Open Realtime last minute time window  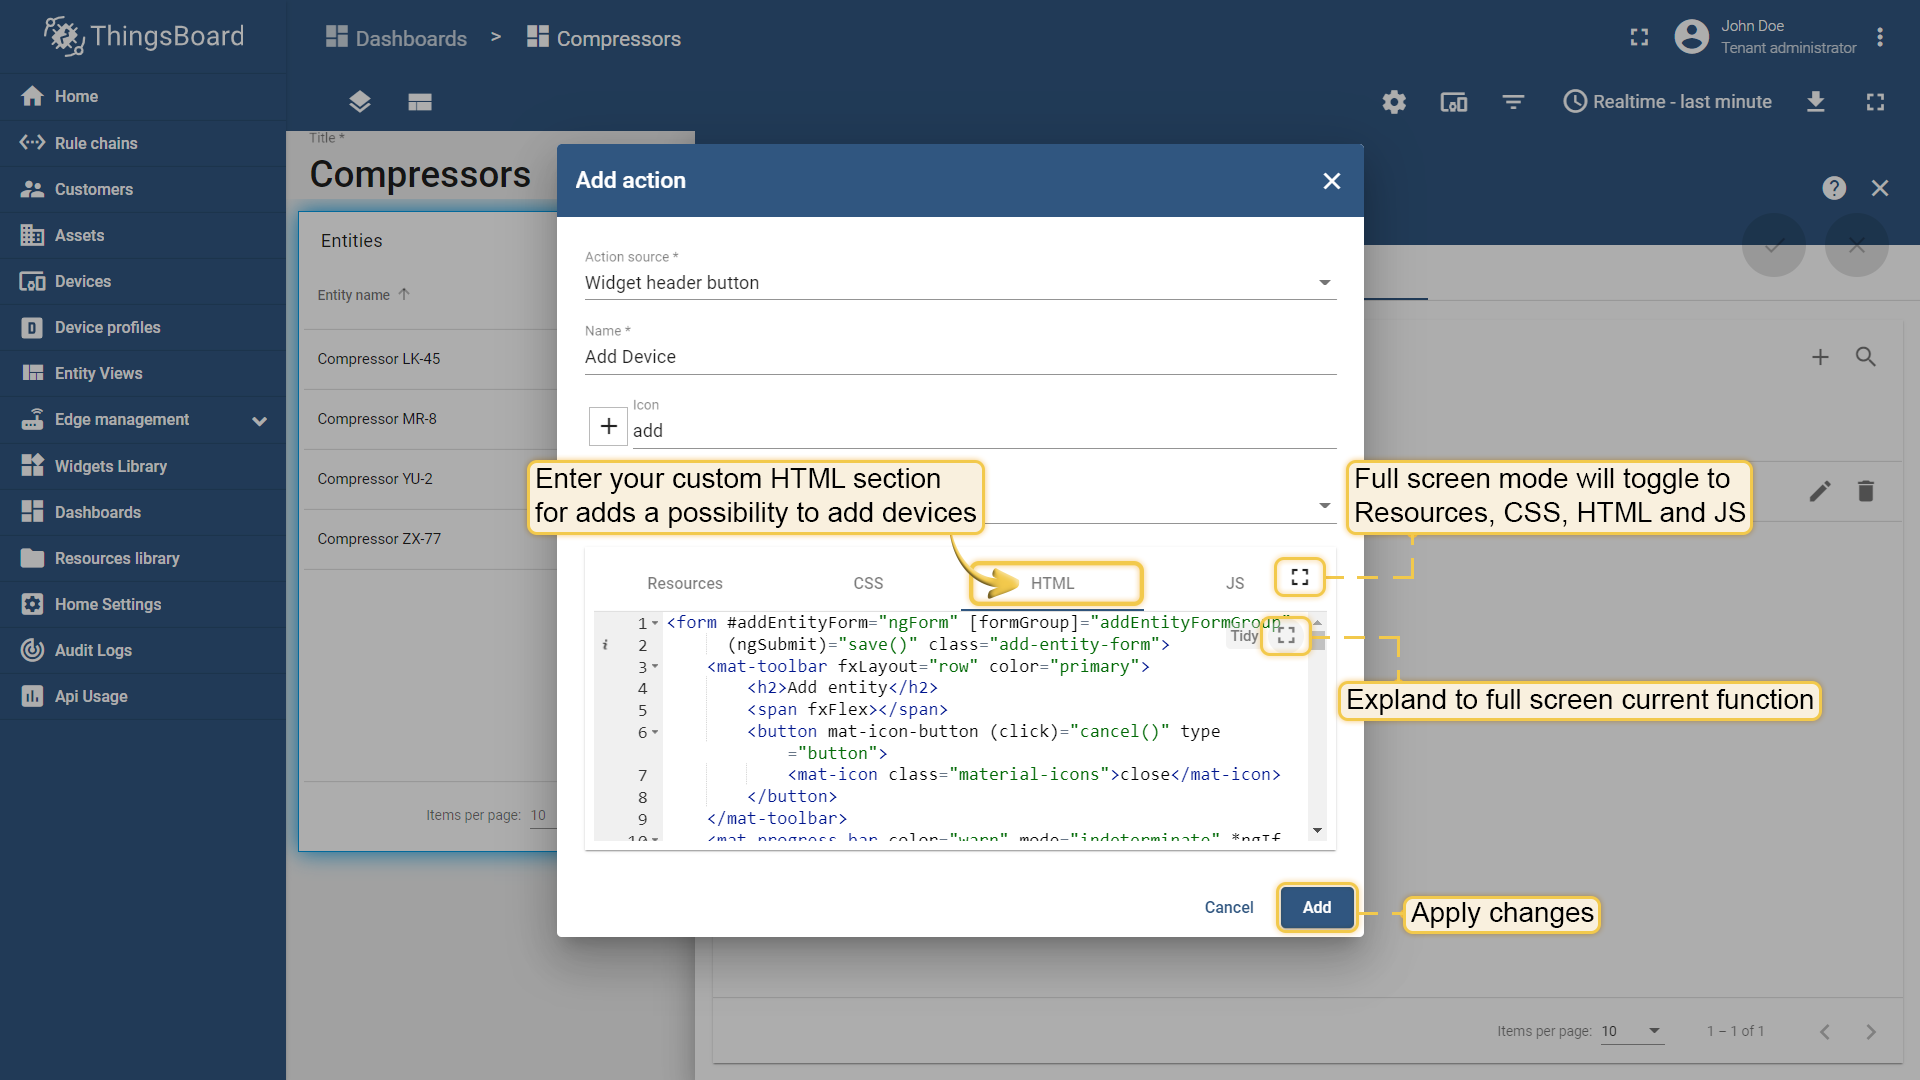click(x=1668, y=102)
